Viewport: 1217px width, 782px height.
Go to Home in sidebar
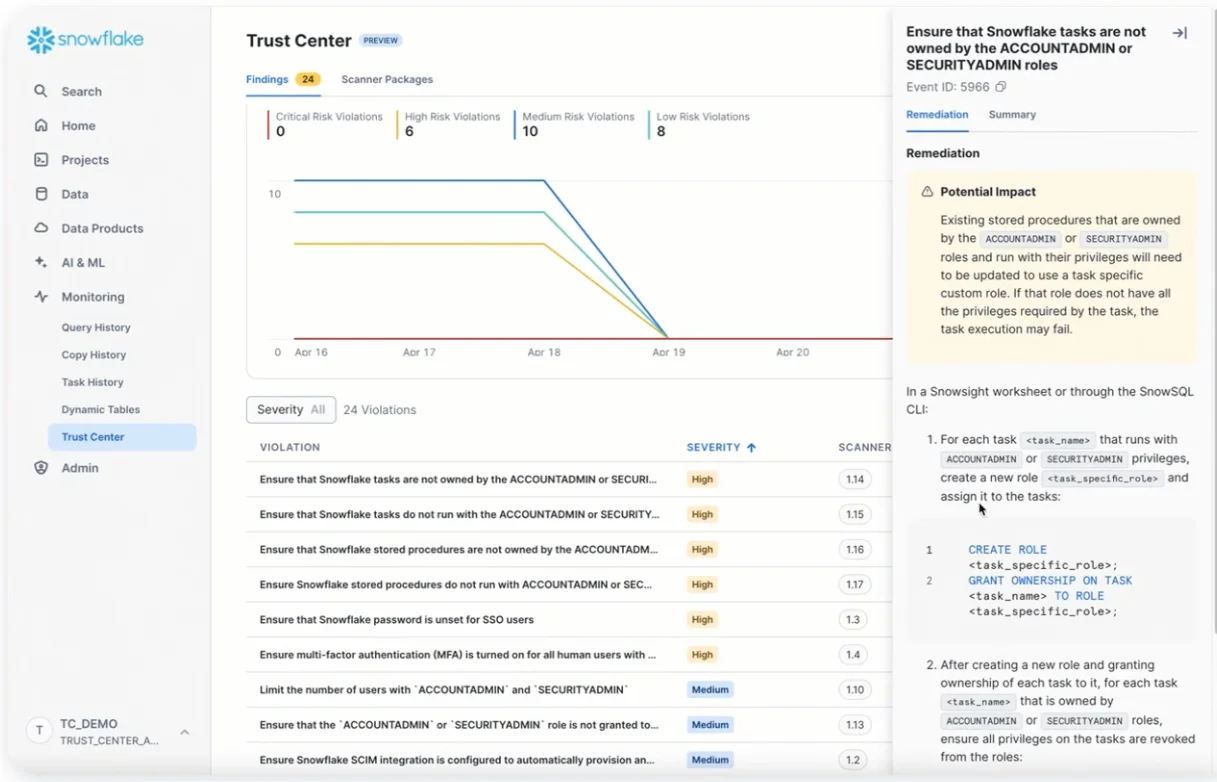pyautogui.click(x=78, y=125)
